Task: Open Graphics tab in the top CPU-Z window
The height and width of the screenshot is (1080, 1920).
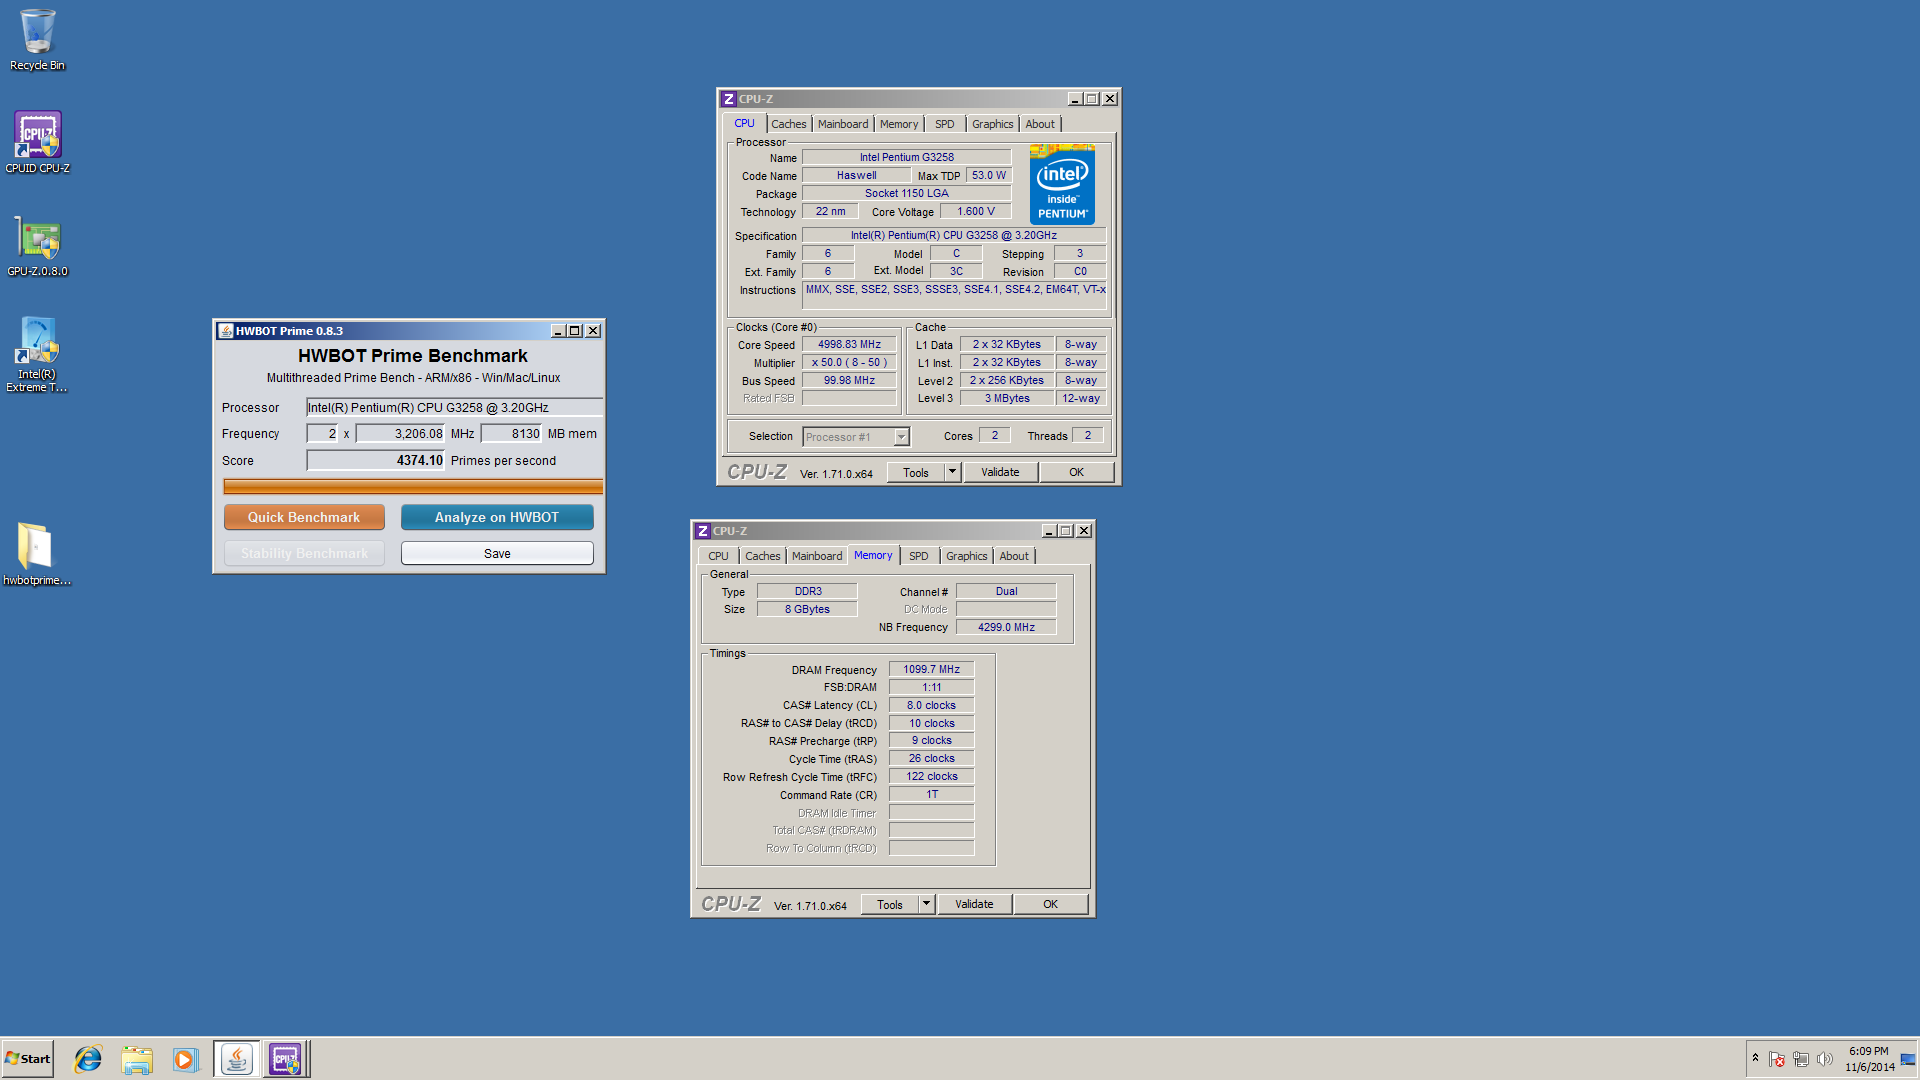Action: pos(993,124)
